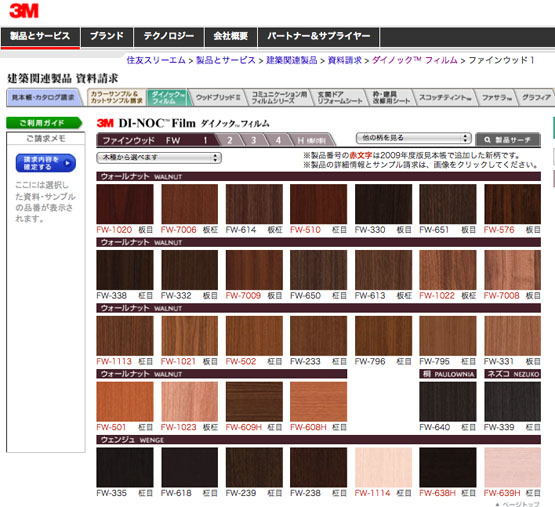Select カラーサンプル&カットサンプル請求 tab
555x507 pixels.
pyautogui.click(x=116, y=97)
